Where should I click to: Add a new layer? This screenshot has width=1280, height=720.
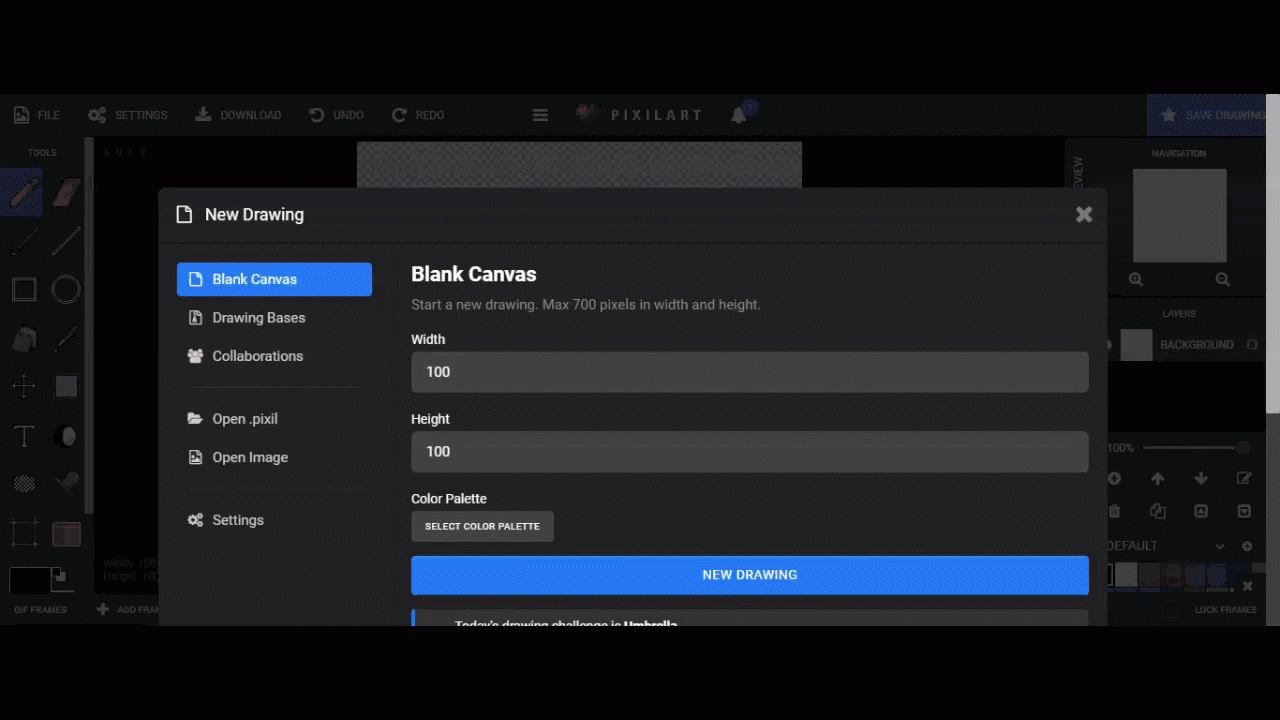(x=1114, y=479)
